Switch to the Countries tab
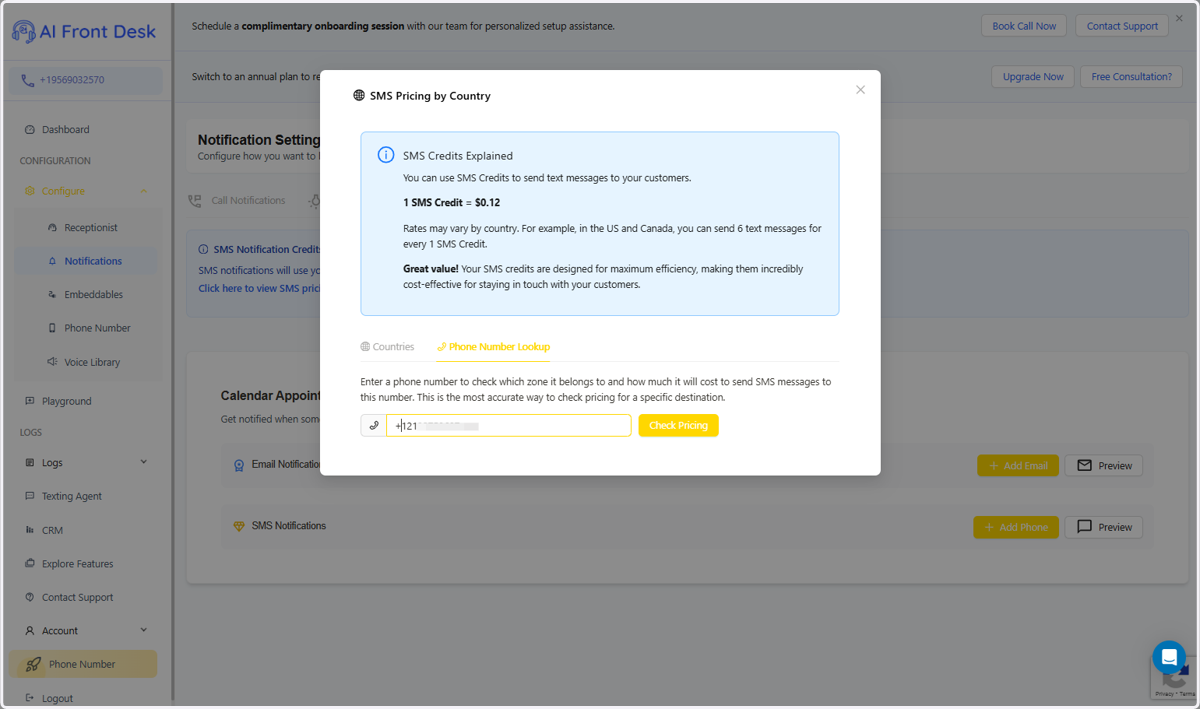The image size is (1200, 709). 387,347
